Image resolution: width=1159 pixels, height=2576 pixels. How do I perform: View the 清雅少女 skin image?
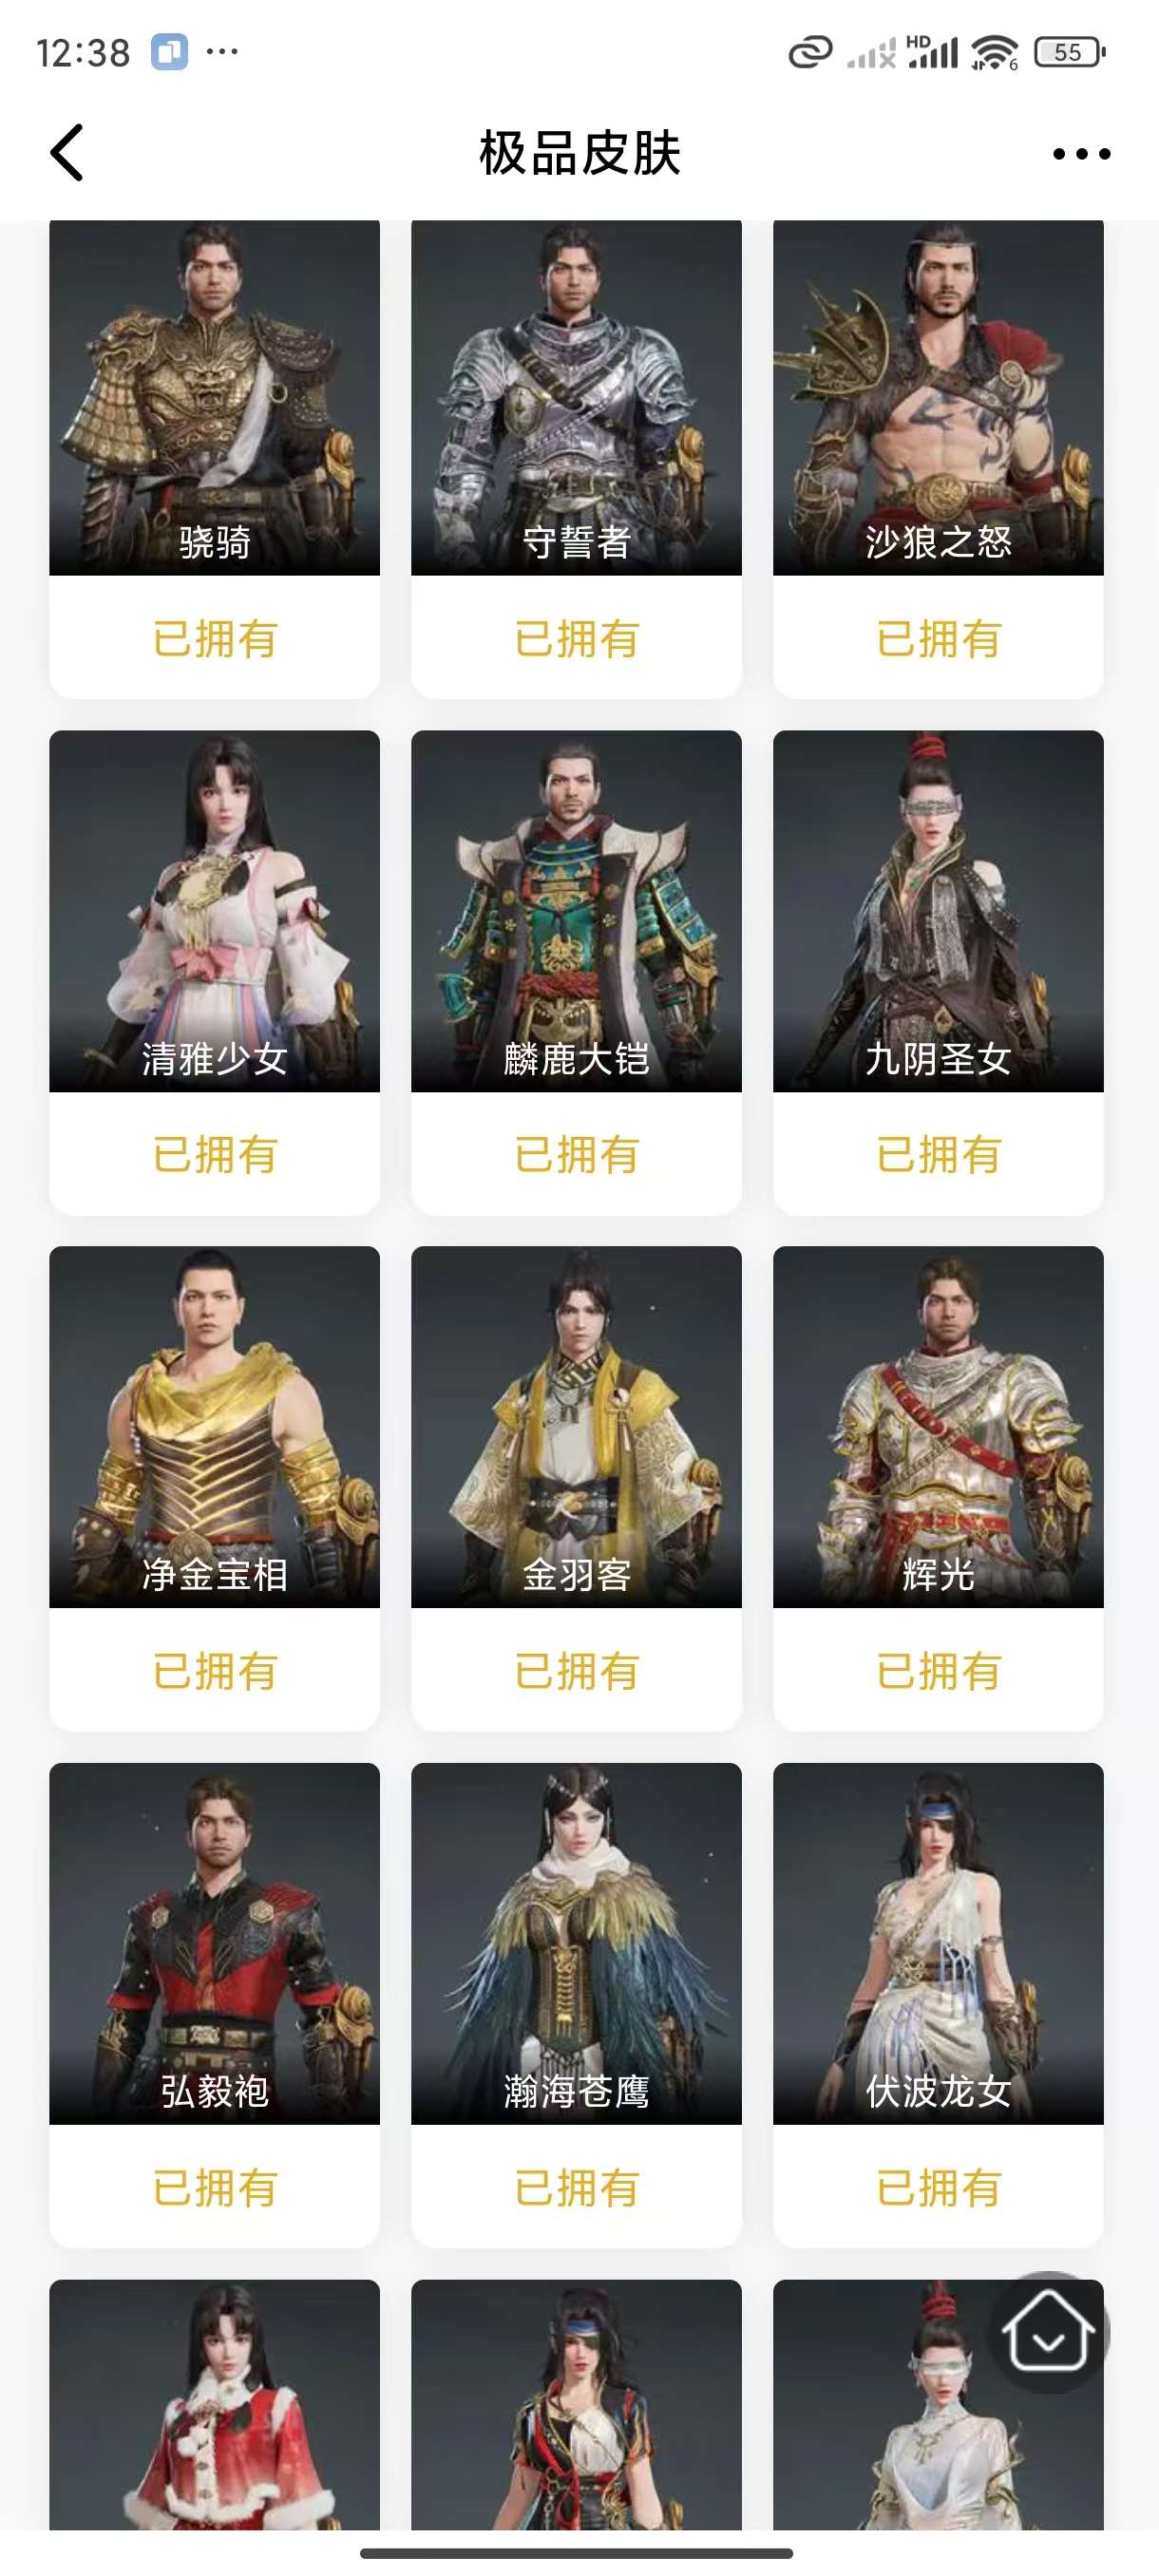click(x=214, y=911)
